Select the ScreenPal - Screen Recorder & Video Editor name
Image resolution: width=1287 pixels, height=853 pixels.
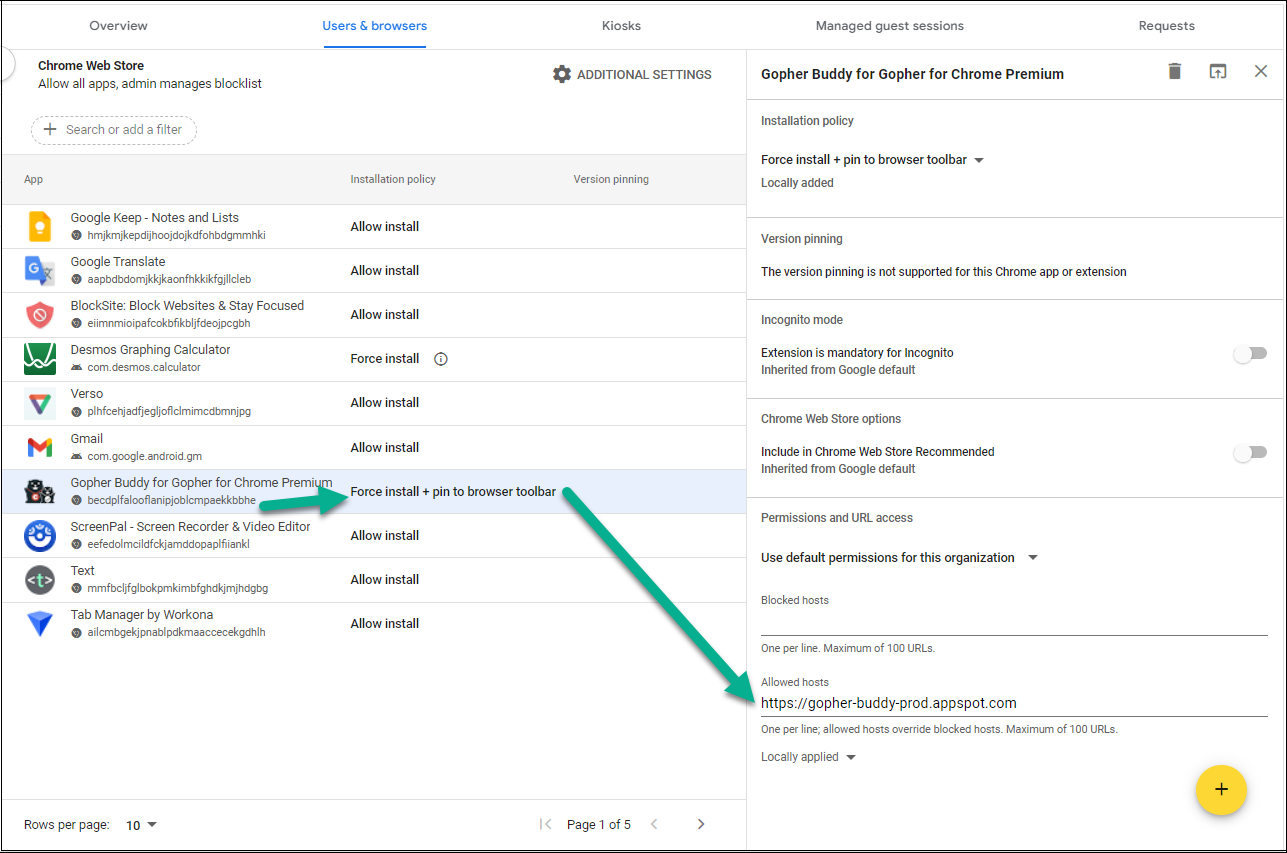point(190,527)
